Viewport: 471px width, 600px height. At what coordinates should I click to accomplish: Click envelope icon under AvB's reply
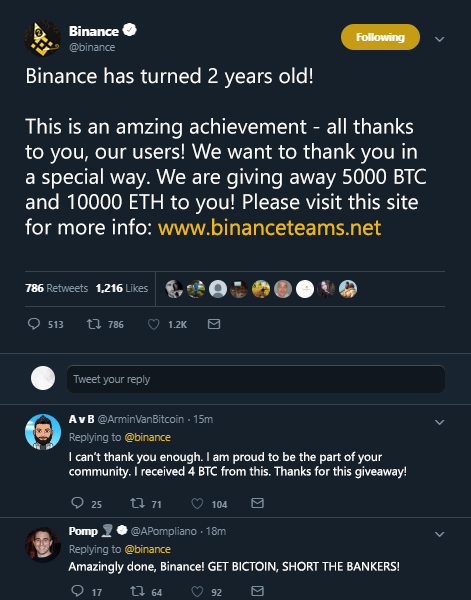click(x=258, y=503)
